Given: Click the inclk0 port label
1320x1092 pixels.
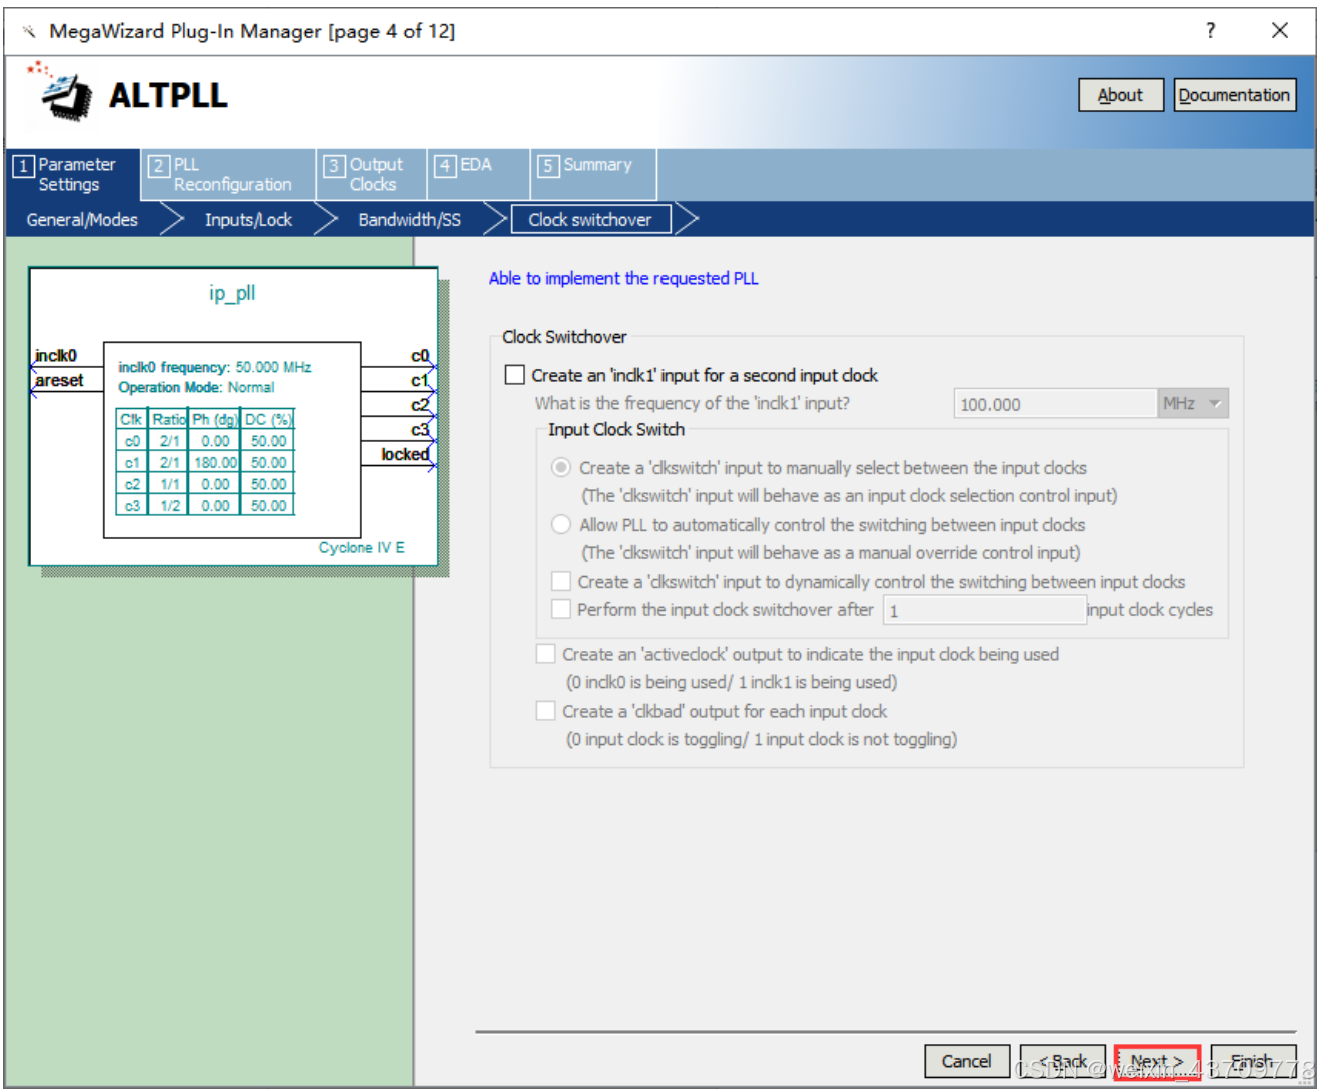Looking at the screenshot, I should click(56, 355).
